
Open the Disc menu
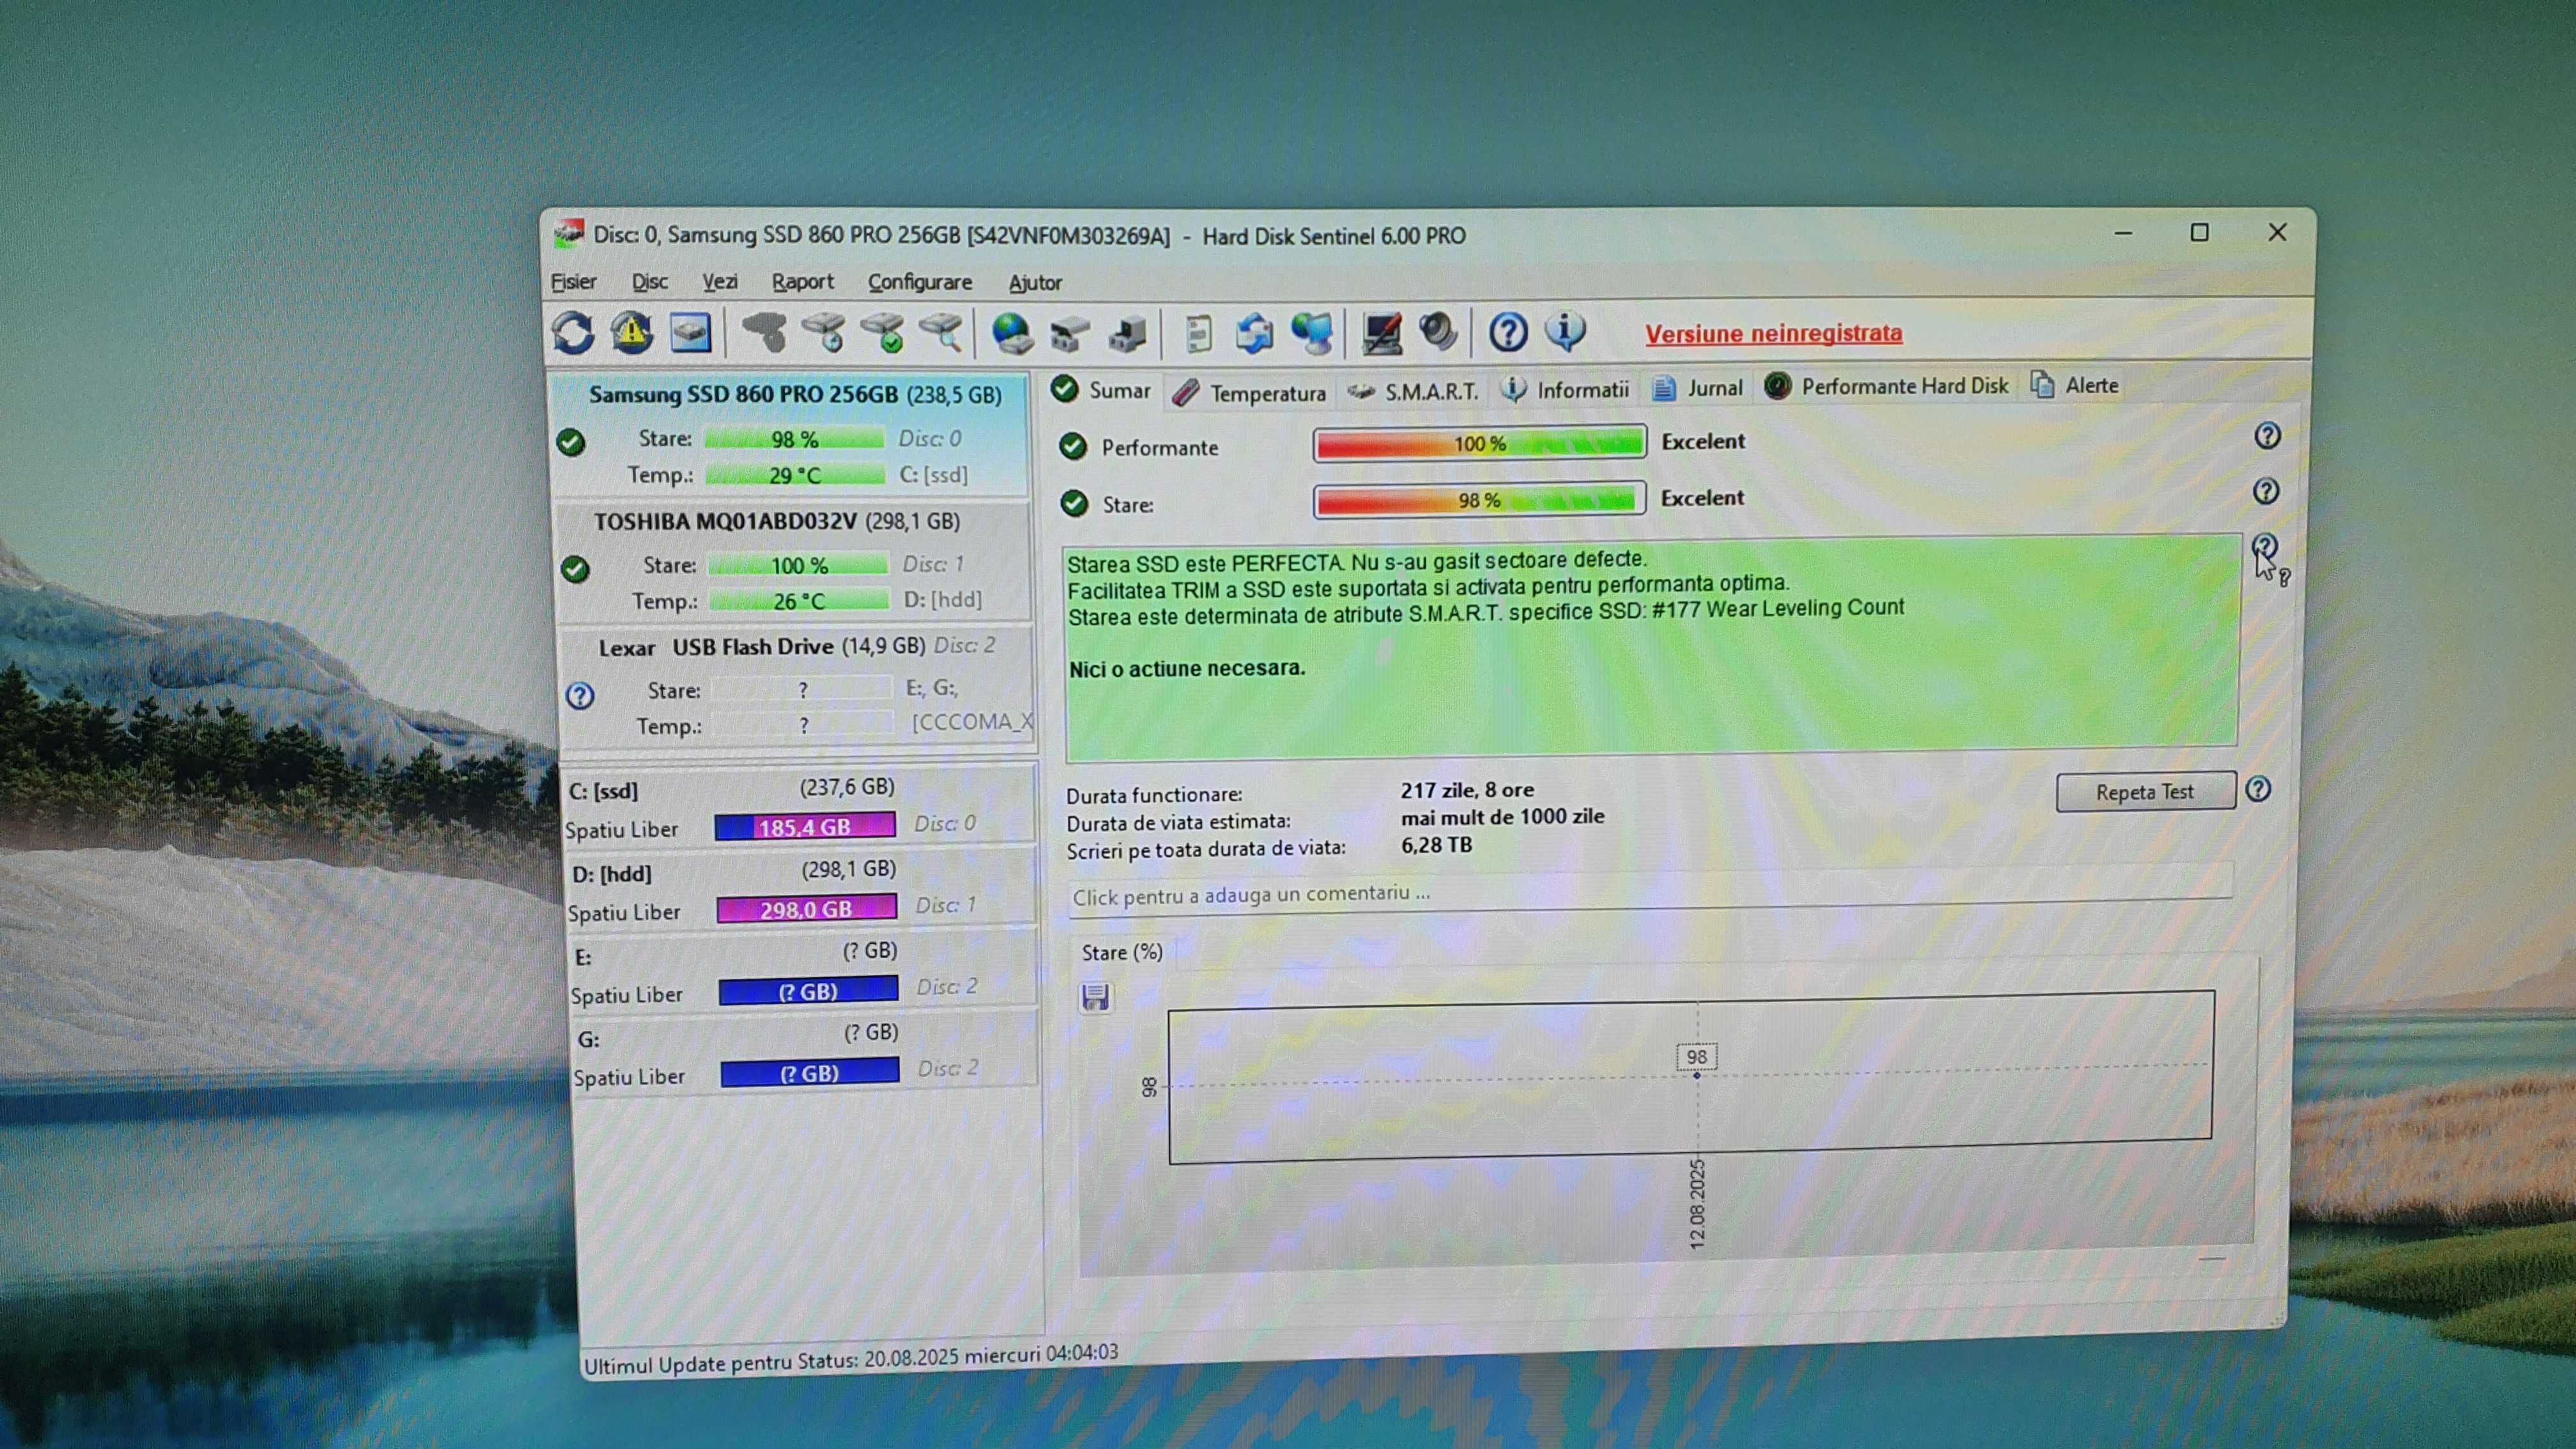(x=650, y=282)
